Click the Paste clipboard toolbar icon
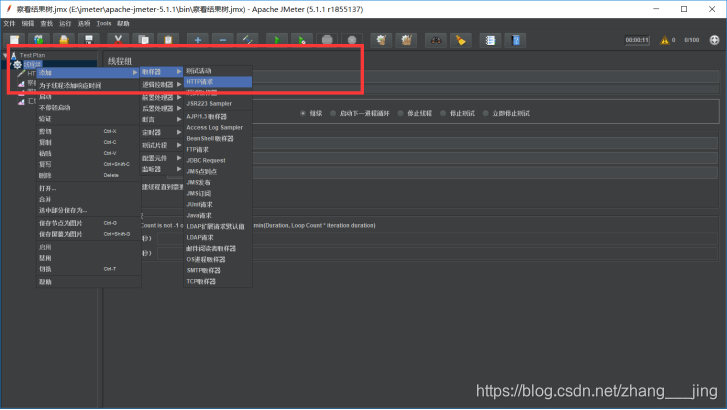Screen dimensions: 727x410 (x=168, y=40)
